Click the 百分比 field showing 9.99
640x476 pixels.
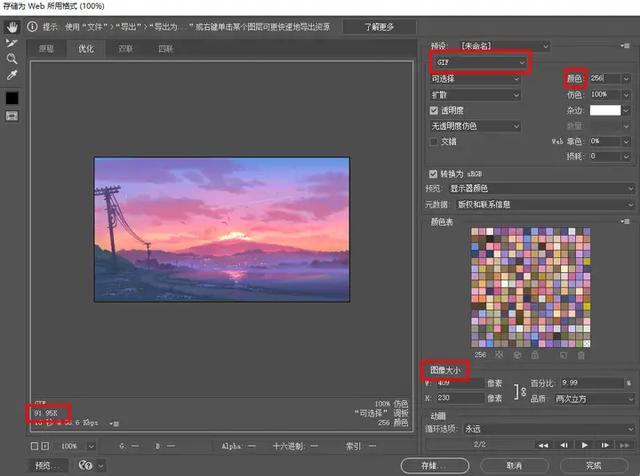pyautogui.click(x=591, y=383)
